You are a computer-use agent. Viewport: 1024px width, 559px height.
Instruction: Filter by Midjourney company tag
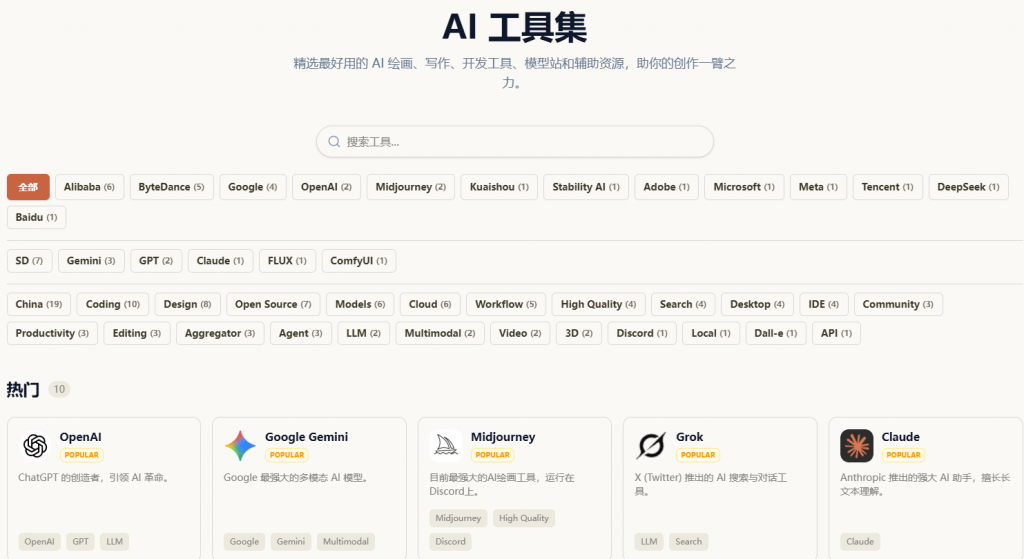(x=411, y=187)
